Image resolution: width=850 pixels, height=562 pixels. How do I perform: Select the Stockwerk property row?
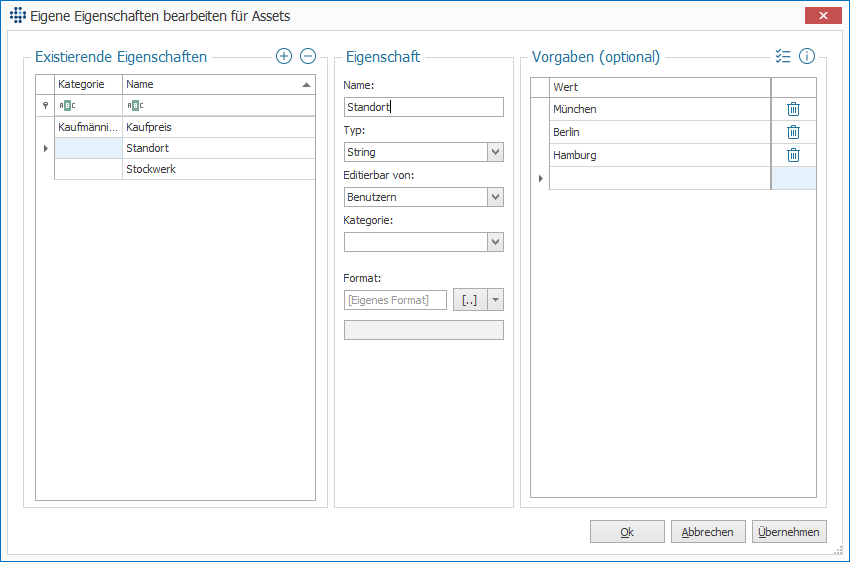(x=185, y=169)
